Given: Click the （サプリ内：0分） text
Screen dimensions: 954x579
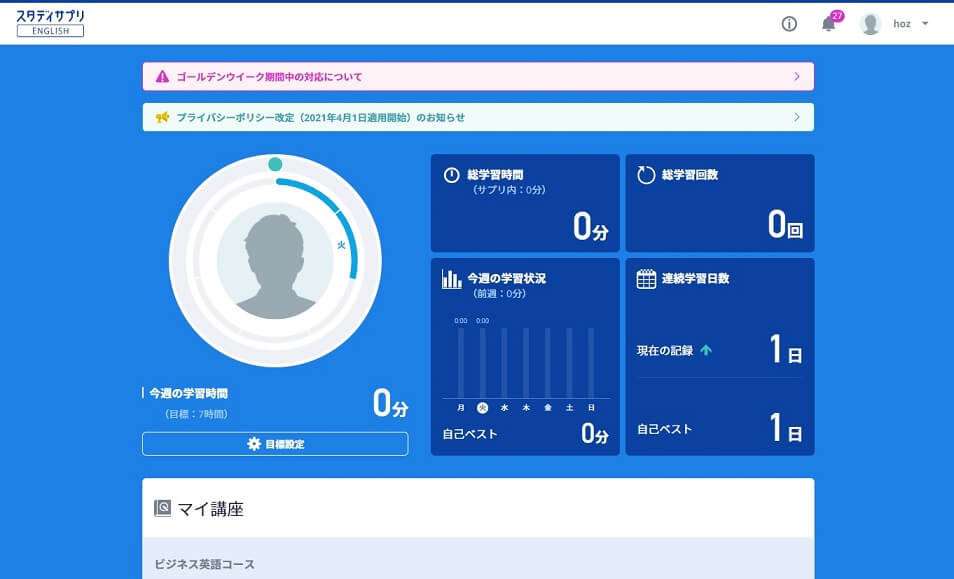Looking at the screenshot, I should click(x=509, y=190).
